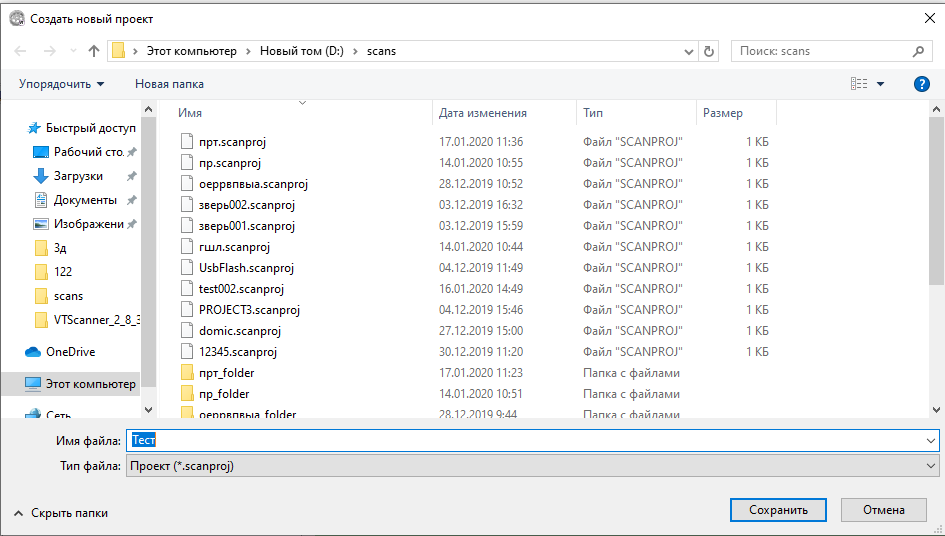Open the Help question mark icon

(x=922, y=84)
